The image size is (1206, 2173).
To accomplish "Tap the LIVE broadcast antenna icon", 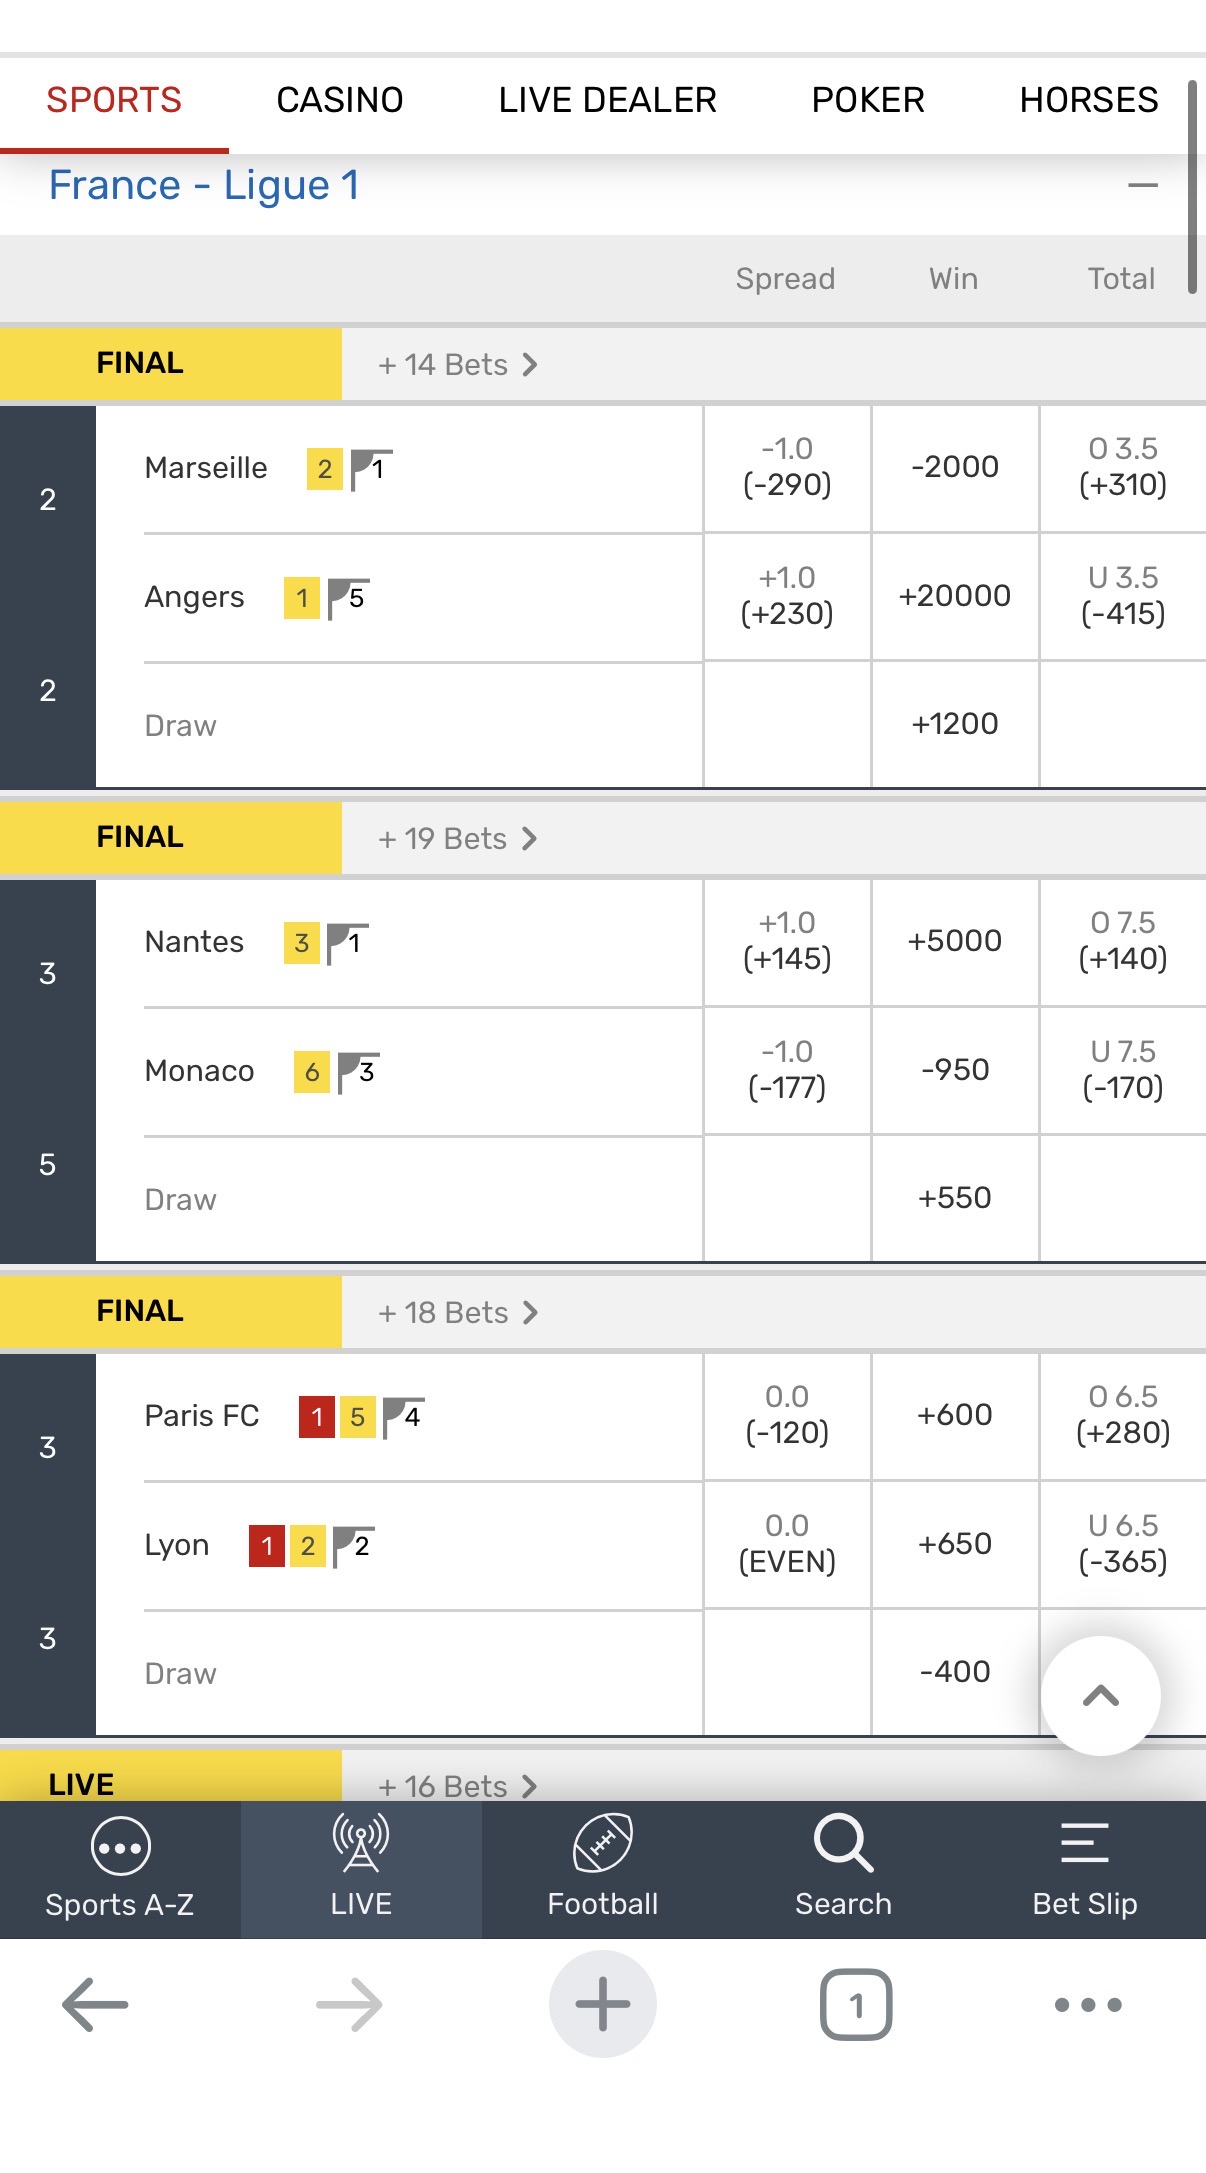I will click(x=361, y=1844).
